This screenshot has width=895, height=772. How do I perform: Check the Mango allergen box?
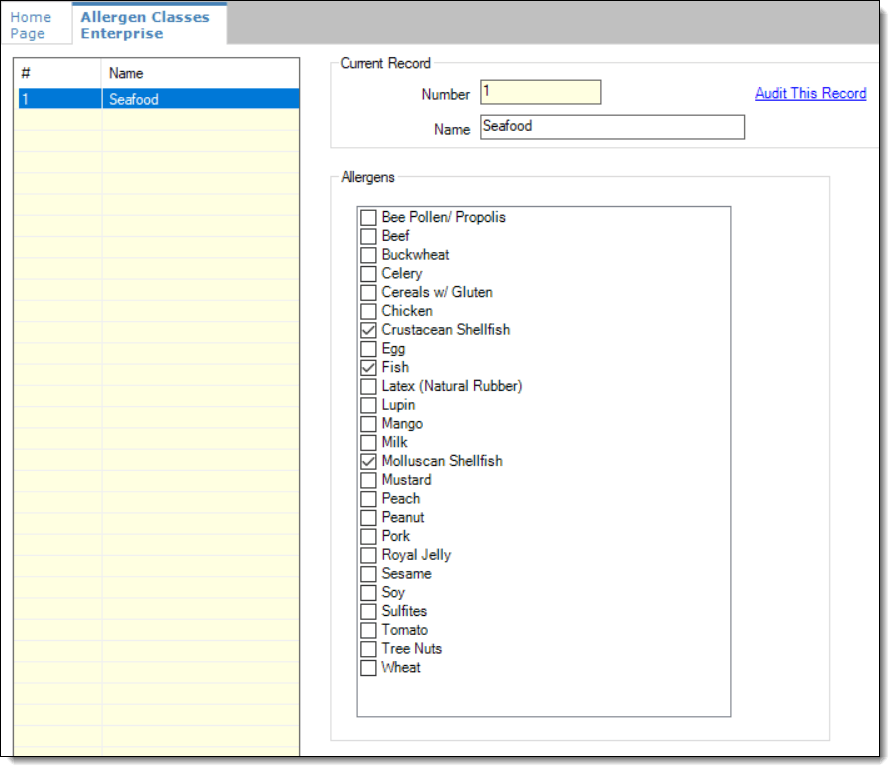(x=368, y=425)
